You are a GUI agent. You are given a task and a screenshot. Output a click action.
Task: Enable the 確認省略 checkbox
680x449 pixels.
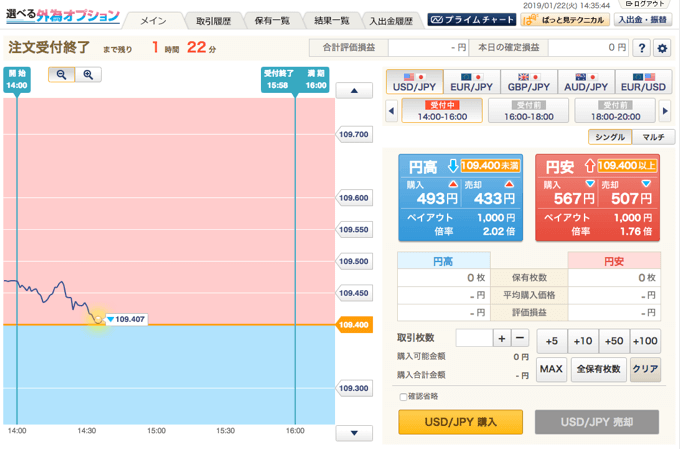coord(403,397)
